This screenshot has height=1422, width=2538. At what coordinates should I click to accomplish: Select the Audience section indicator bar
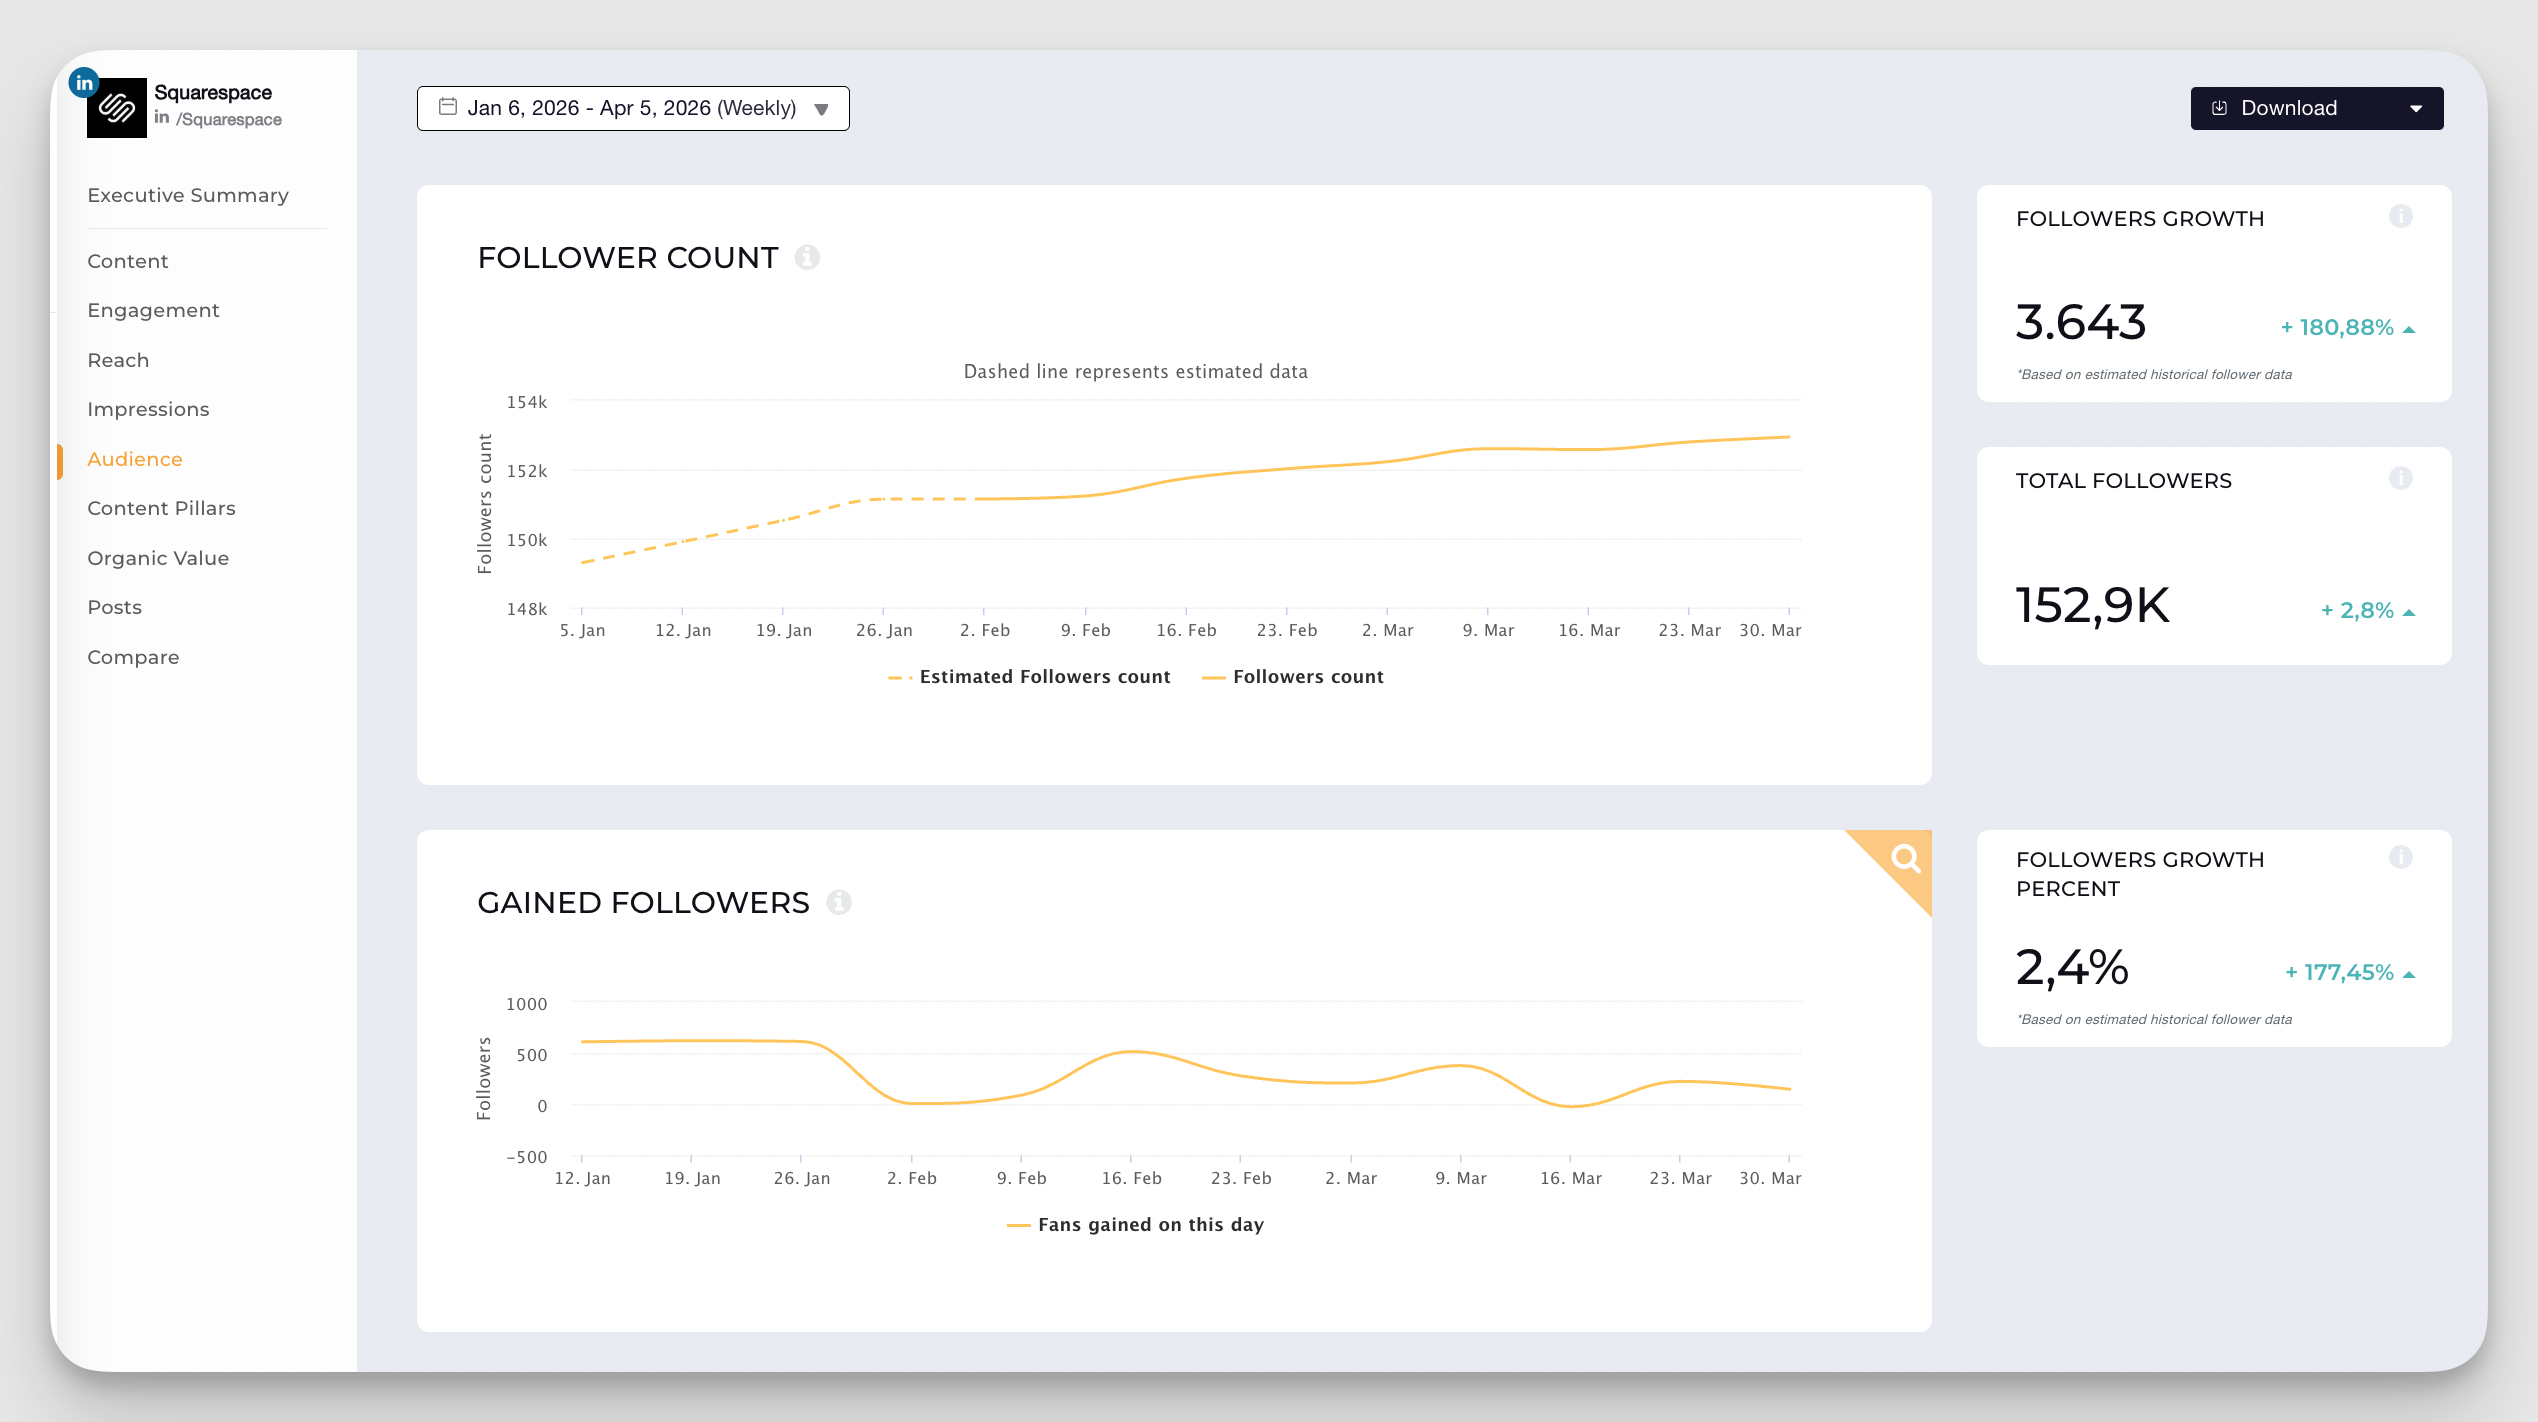pos(62,460)
